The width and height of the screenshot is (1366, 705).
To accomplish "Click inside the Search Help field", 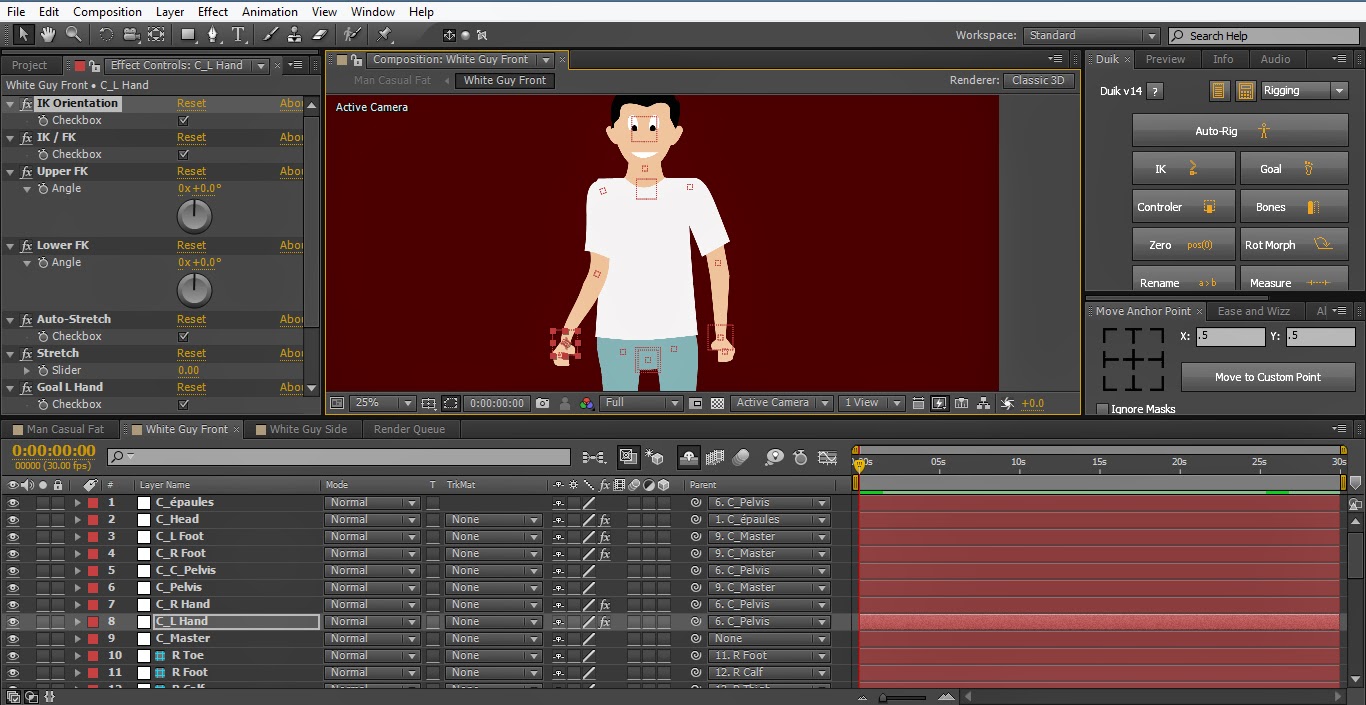I will coord(1267,35).
